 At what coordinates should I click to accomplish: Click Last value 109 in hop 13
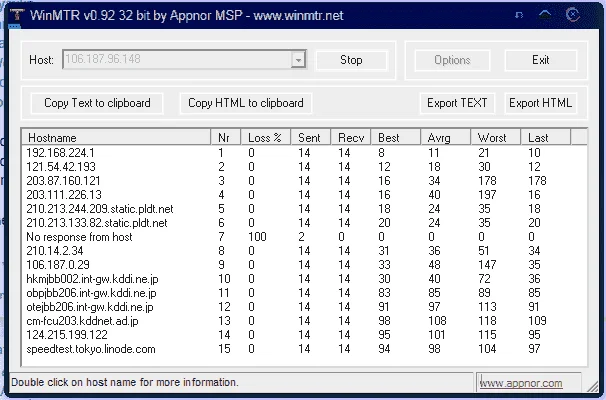[537, 321]
